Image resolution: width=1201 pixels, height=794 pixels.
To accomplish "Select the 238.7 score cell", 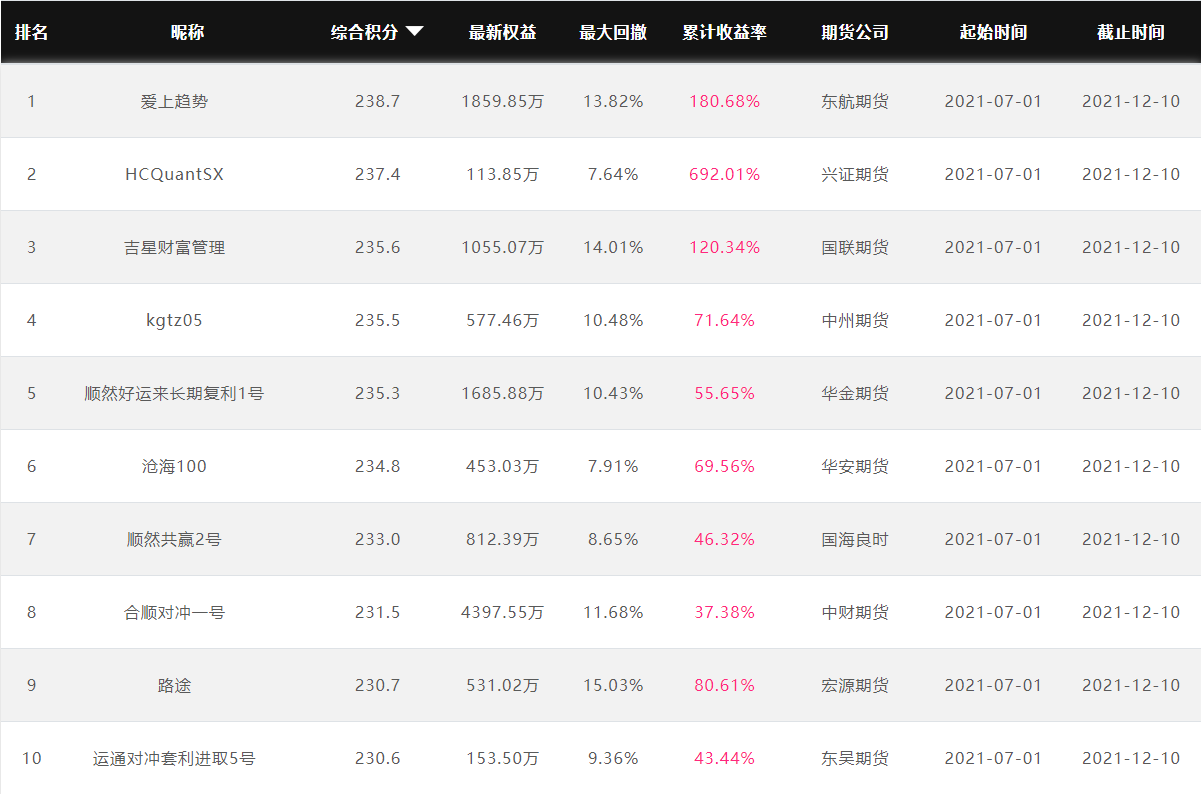I will point(378,101).
